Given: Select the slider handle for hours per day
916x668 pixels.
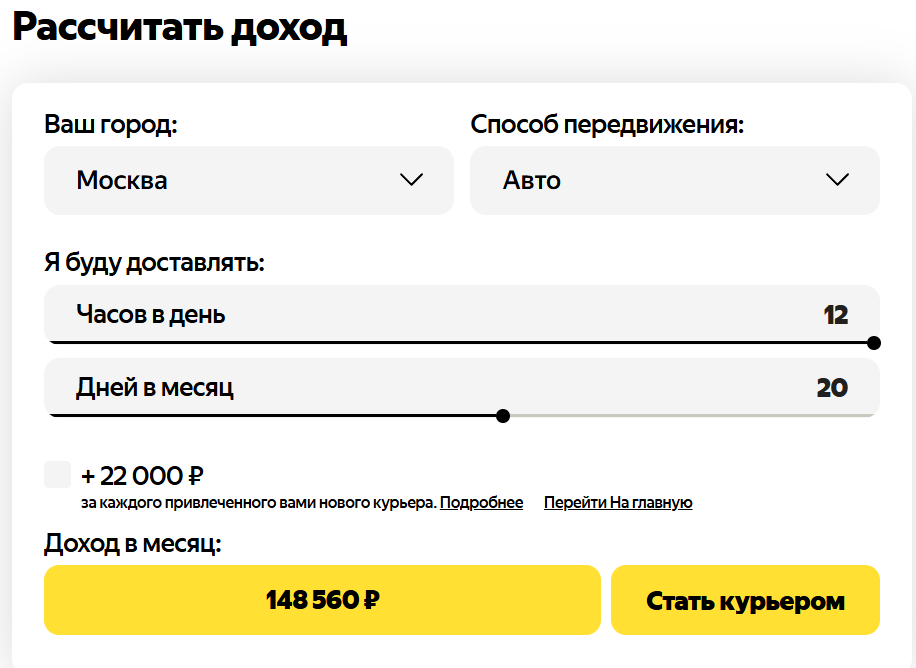Looking at the screenshot, I should (874, 343).
